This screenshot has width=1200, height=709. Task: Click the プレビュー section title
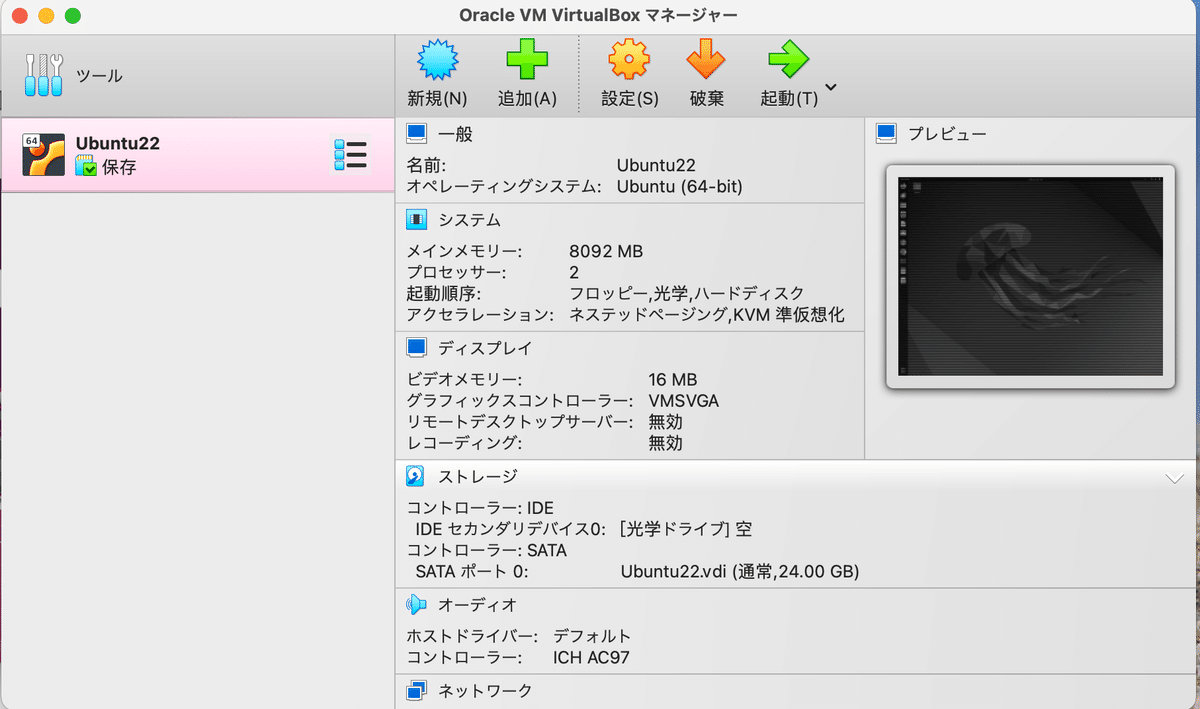coord(947,133)
